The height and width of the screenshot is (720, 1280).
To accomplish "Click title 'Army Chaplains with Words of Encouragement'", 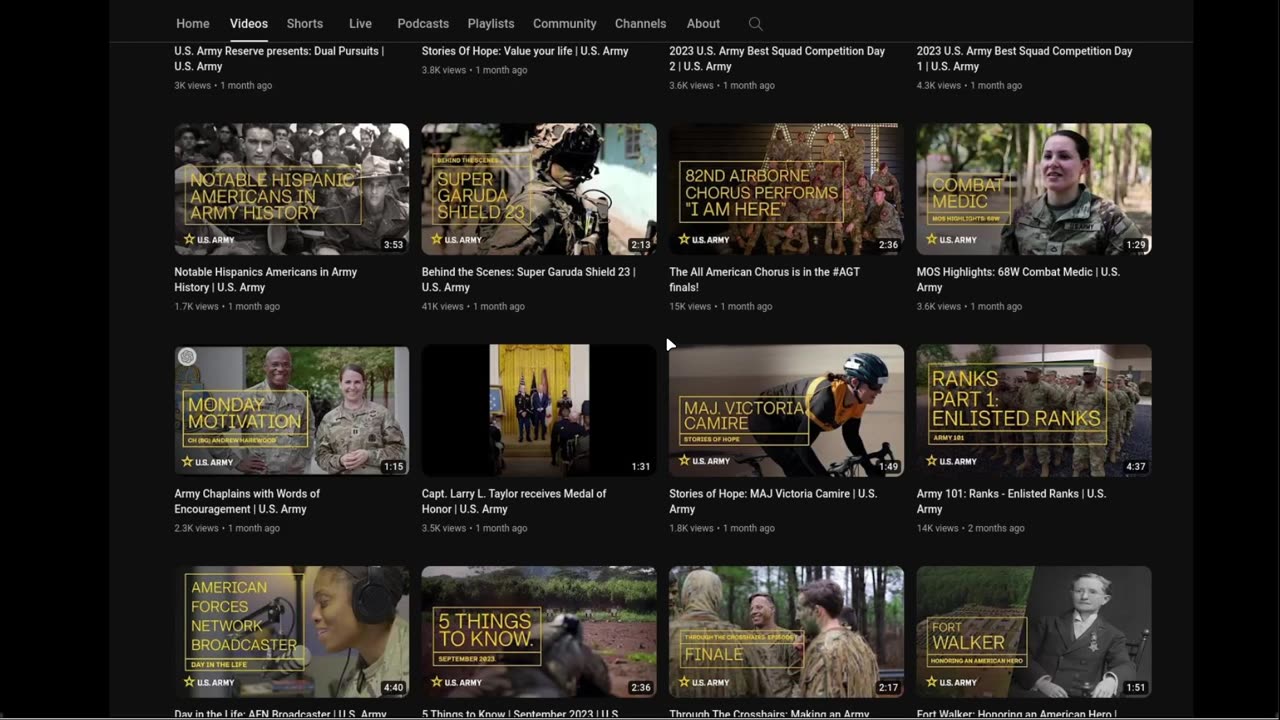I will 247,501.
